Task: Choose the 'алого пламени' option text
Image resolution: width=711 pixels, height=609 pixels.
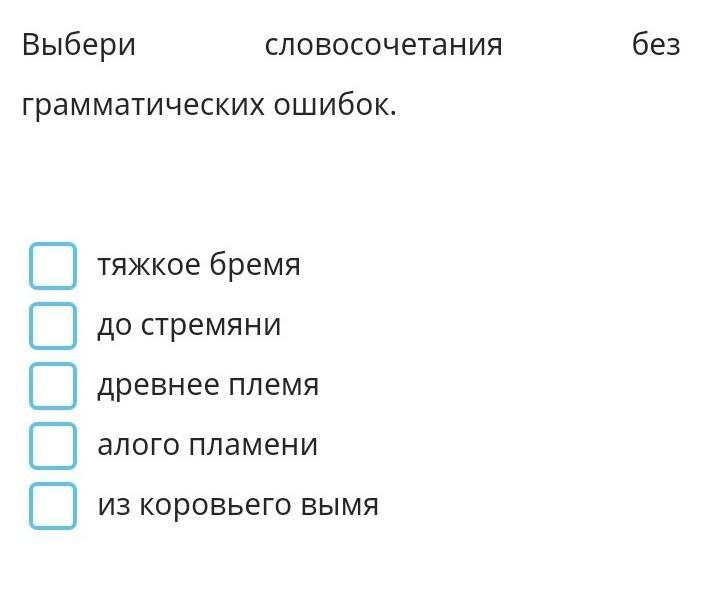Action: click(x=208, y=445)
